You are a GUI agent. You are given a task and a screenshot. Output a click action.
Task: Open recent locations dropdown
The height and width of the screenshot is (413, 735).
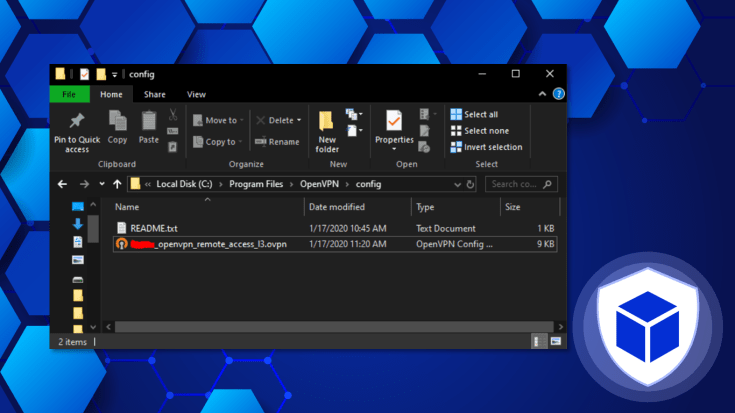[x=102, y=184]
